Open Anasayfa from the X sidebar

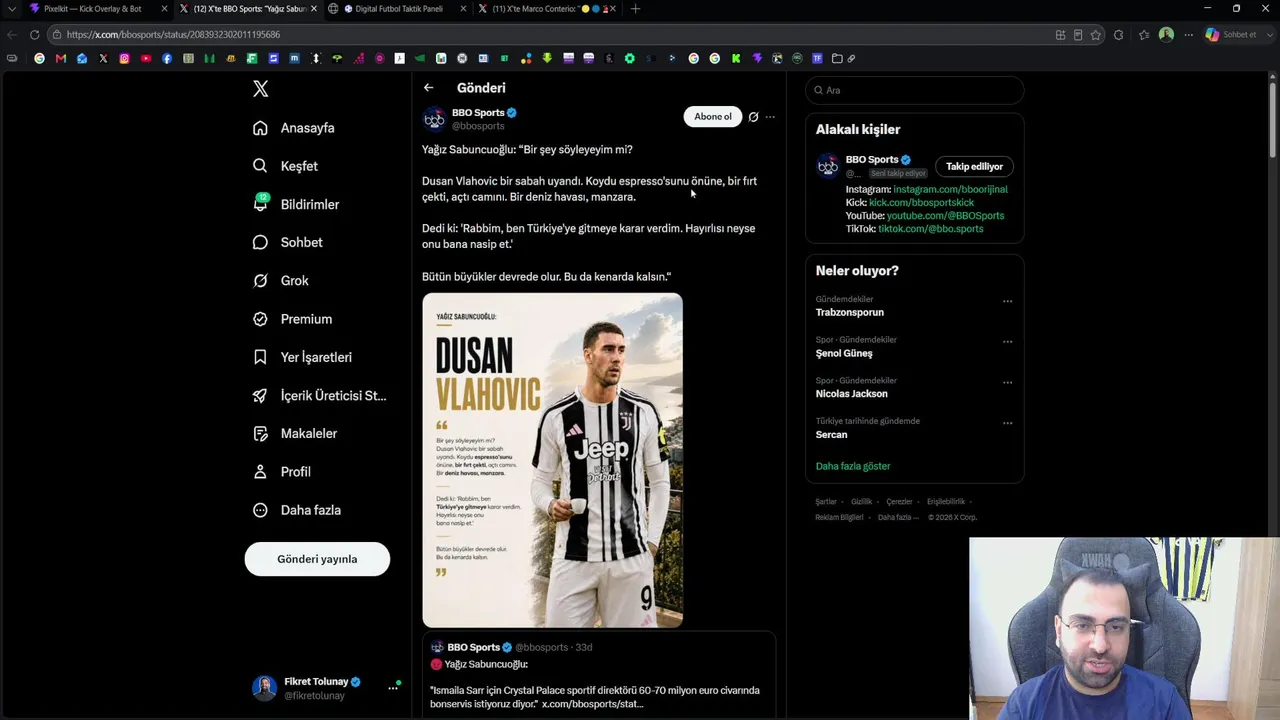tap(294, 128)
